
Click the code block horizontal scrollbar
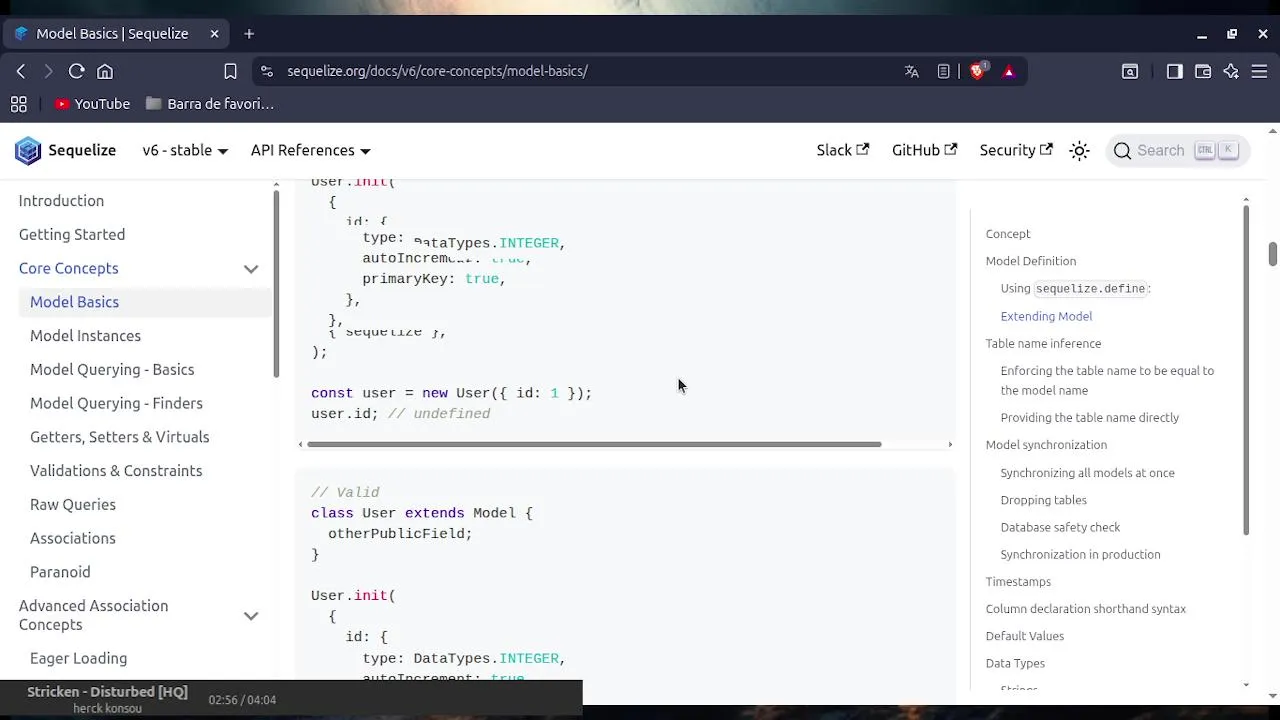[x=594, y=444]
